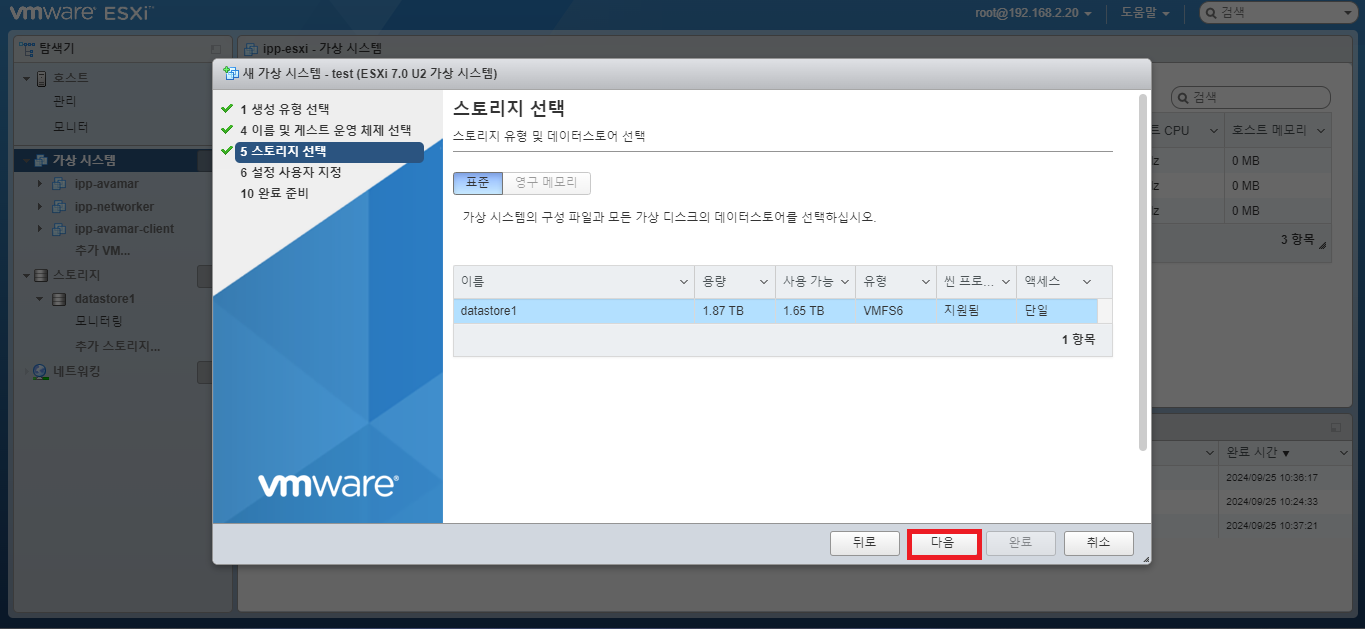Open the 유형 column dropdown arrow
This screenshot has height=629, width=1365.
tap(925, 282)
